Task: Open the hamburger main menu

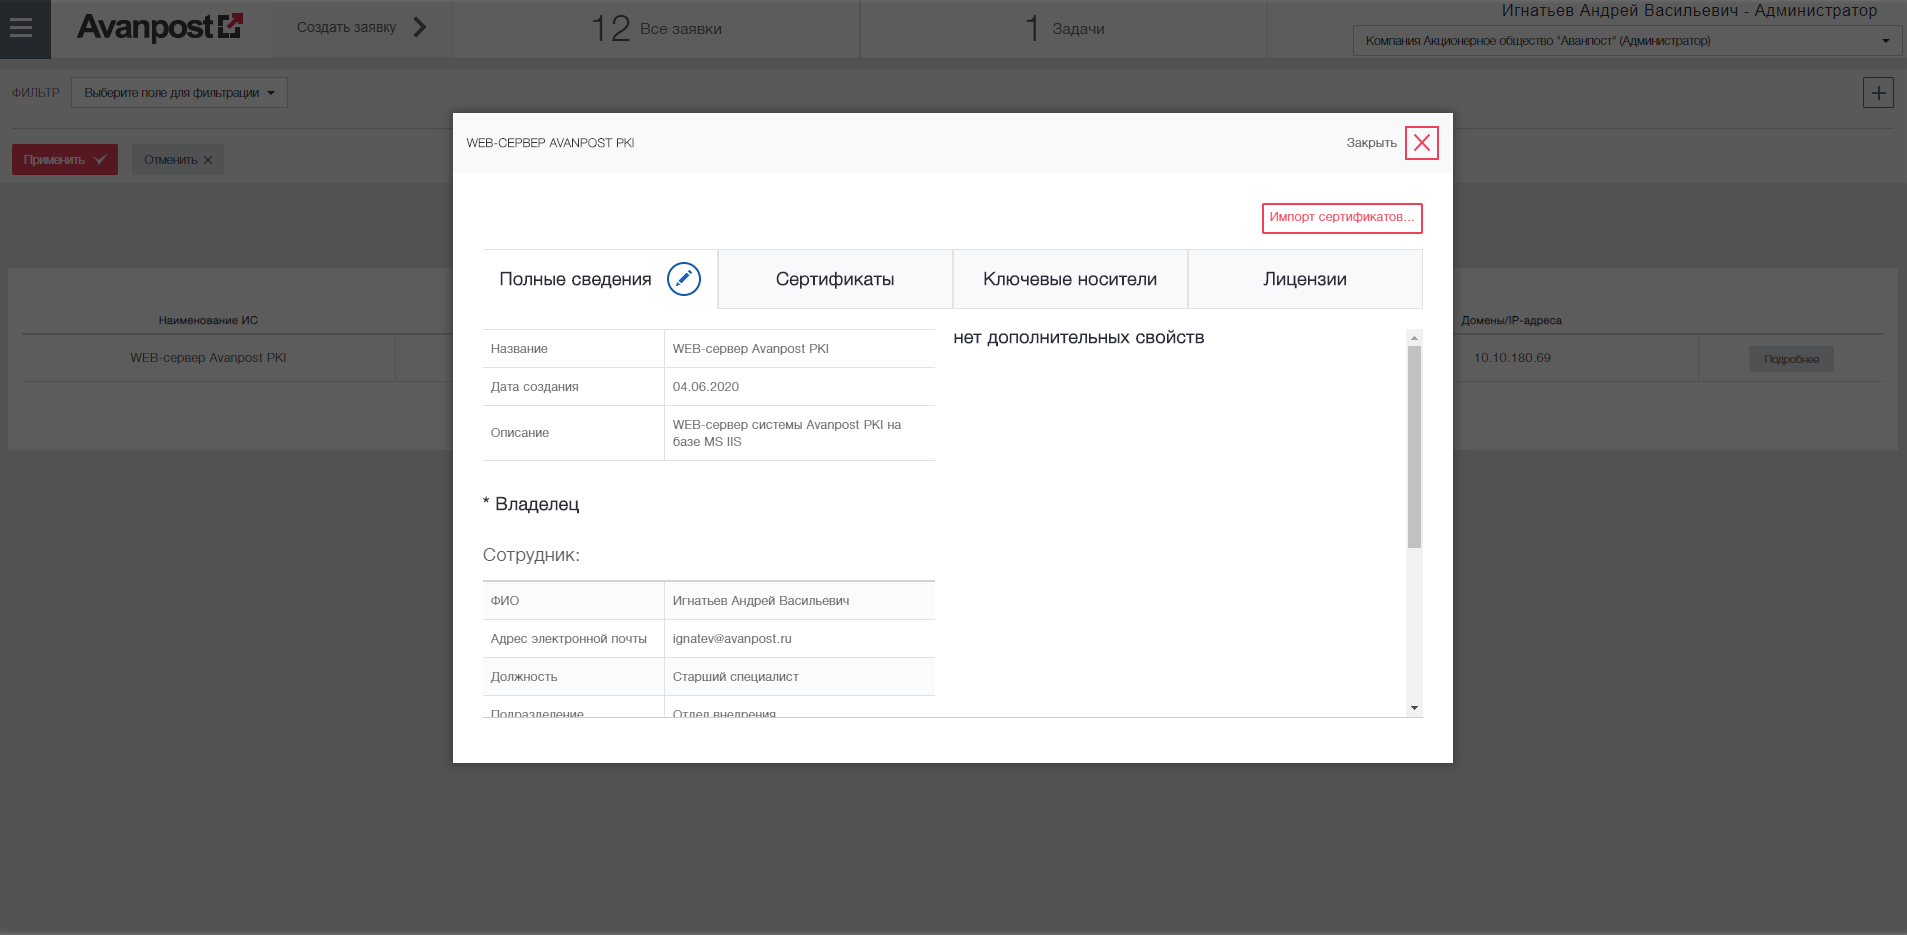Action: click(22, 28)
